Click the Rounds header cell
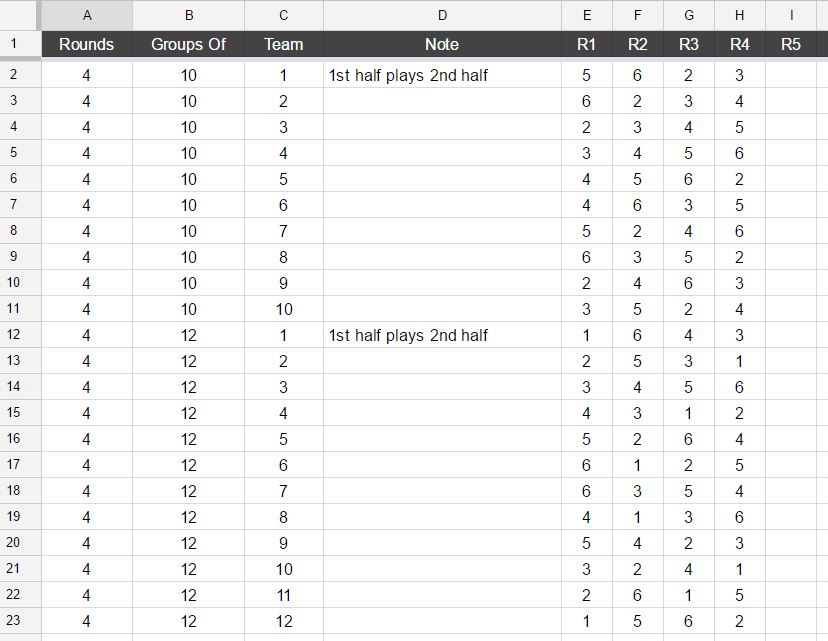Screen dimensions: 828x641 (x=87, y=44)
